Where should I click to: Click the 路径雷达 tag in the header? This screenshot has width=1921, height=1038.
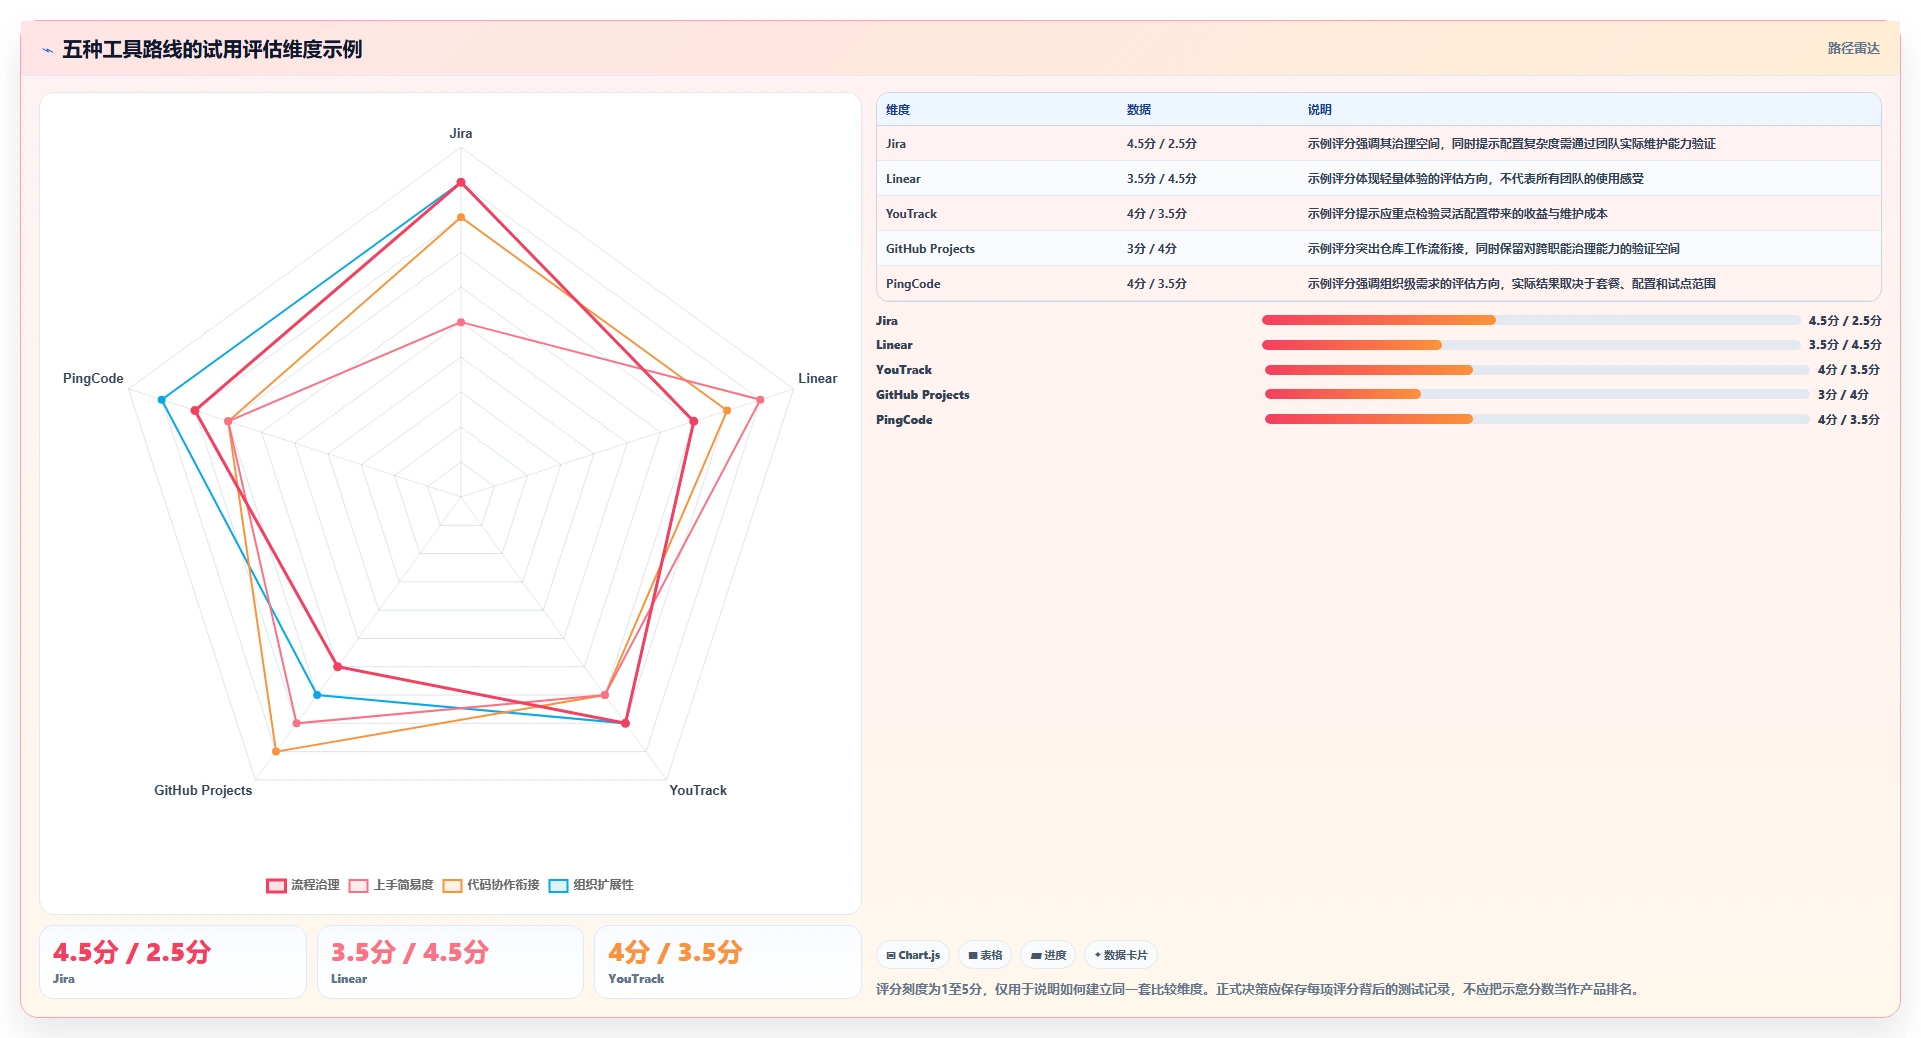tap(1853, 48)
